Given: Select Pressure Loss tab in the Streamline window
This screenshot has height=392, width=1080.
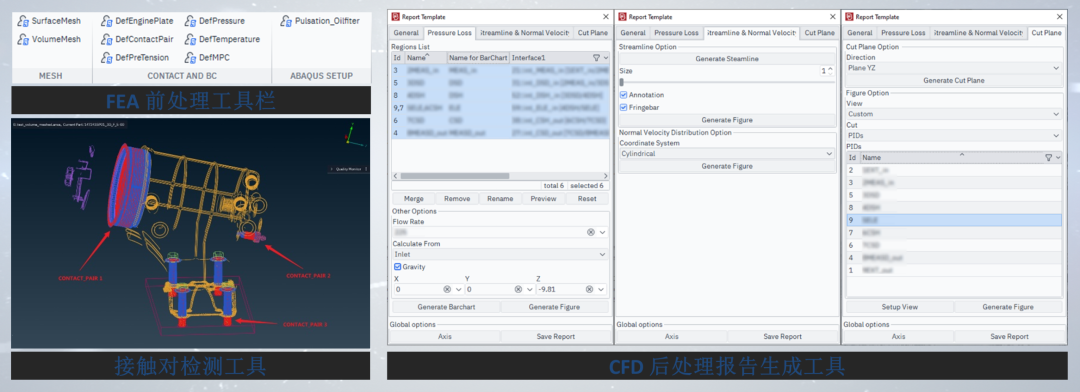Looking at the screenshot, I should [x=676, y=32].
